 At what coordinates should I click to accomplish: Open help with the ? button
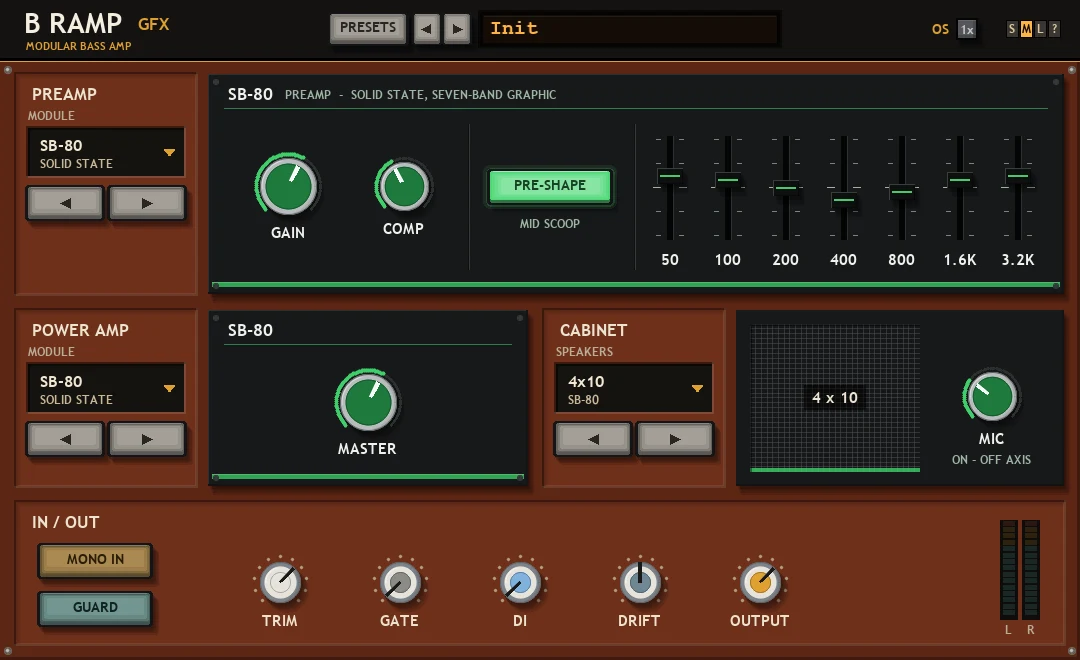tap(1054, 29)
